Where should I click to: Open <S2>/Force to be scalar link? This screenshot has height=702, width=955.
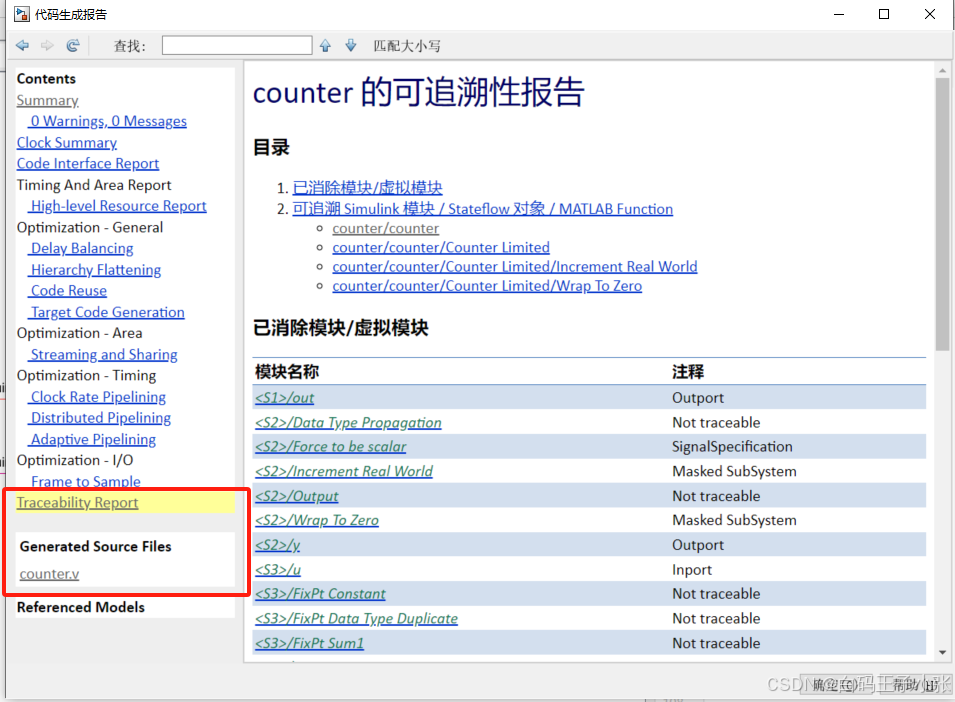pos(331,447)
